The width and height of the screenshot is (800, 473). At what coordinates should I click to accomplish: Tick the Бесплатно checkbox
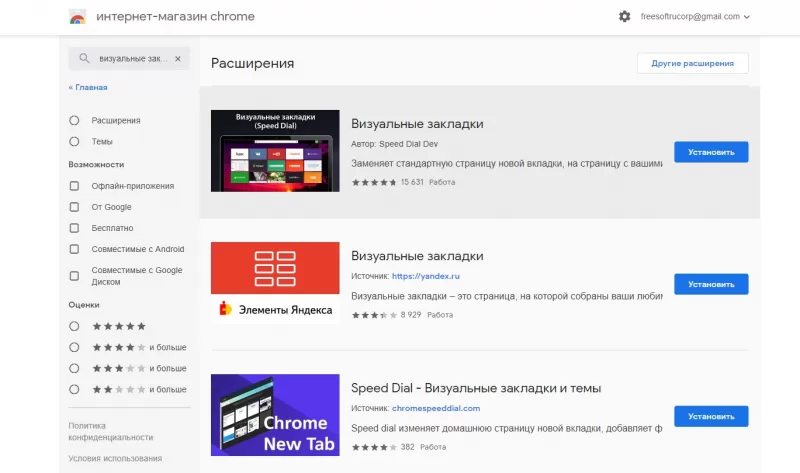tap(74, 228)
